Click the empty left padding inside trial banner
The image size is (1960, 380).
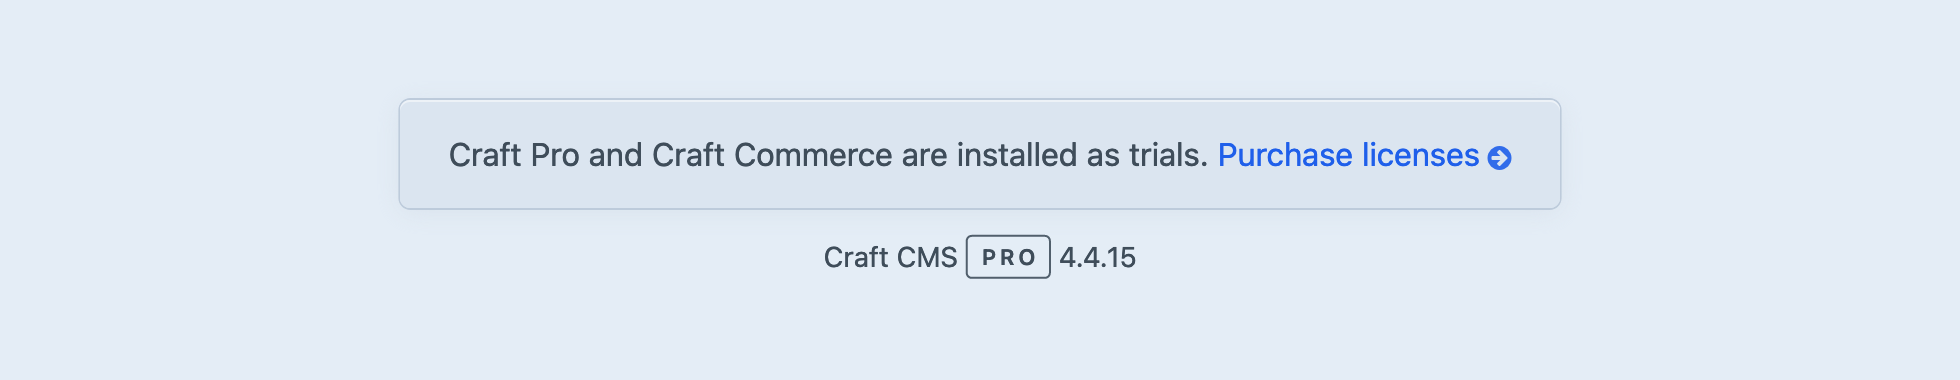pyautogui.click(x=424, y=155)
